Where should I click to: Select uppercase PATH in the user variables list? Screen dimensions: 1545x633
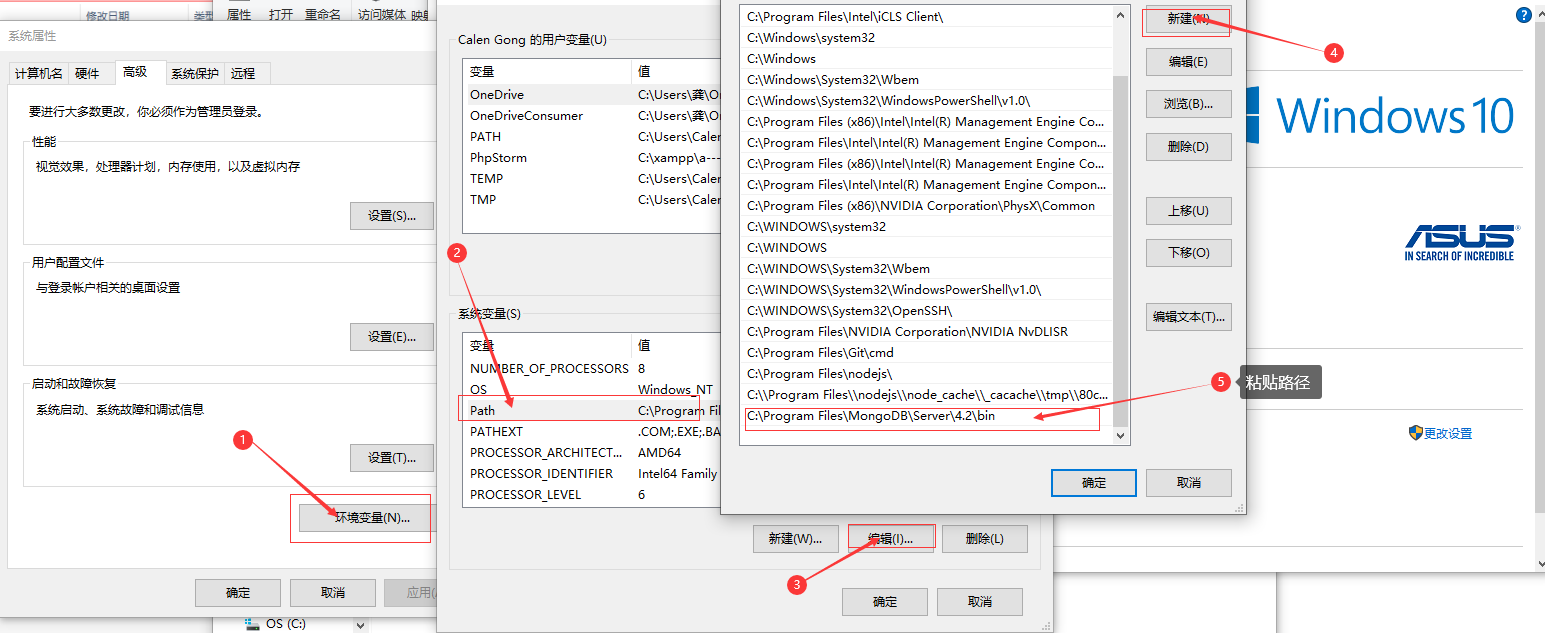(x=592, y=137)
